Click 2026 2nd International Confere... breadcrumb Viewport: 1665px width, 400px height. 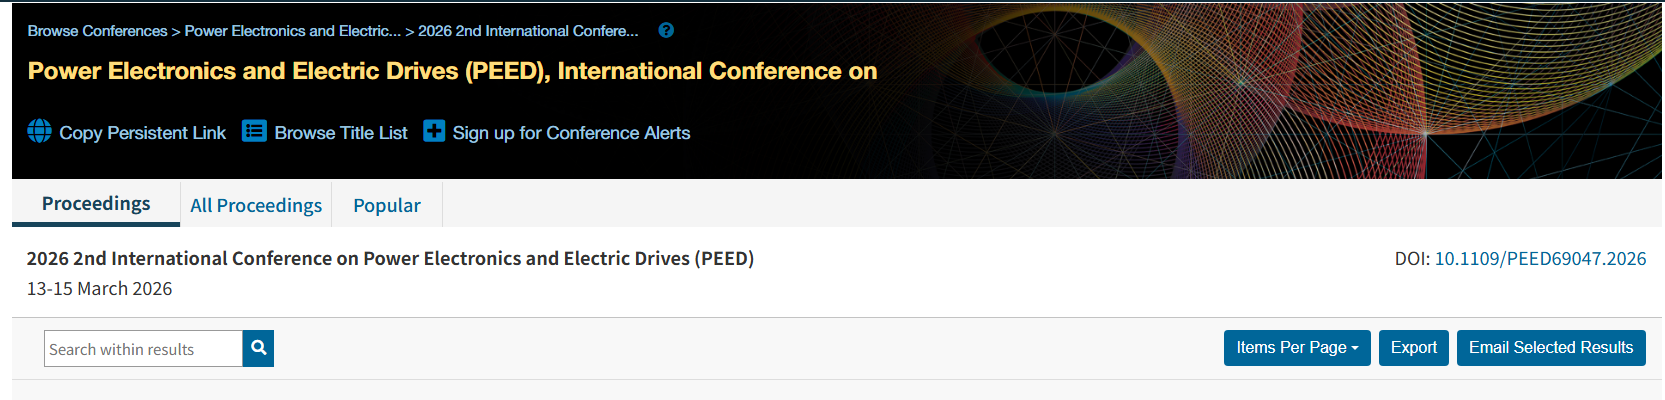click(x=528, y=31)
